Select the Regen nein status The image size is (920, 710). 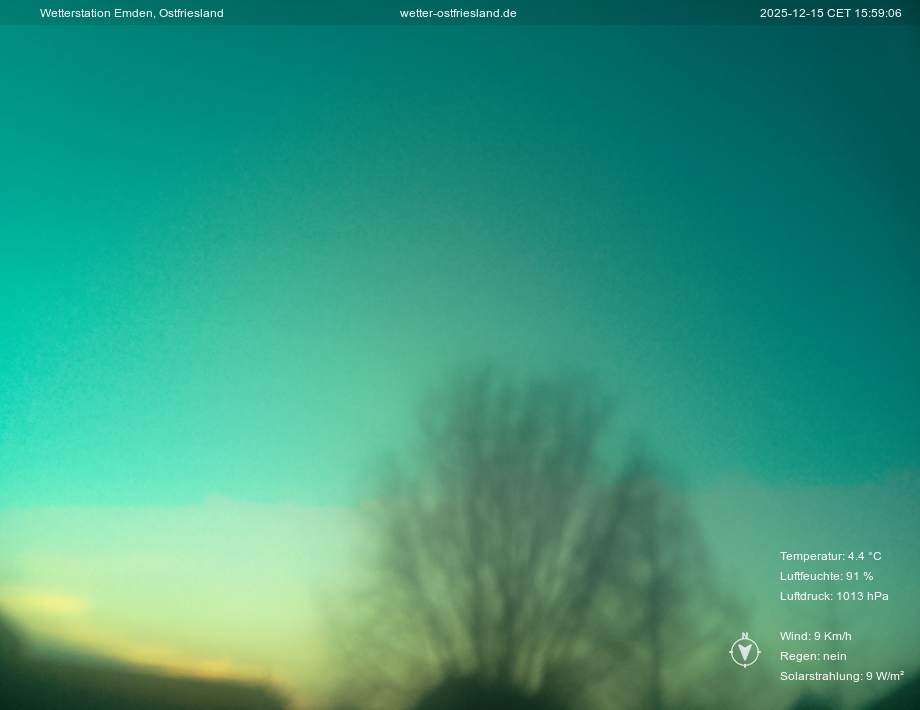pos(812,656)
